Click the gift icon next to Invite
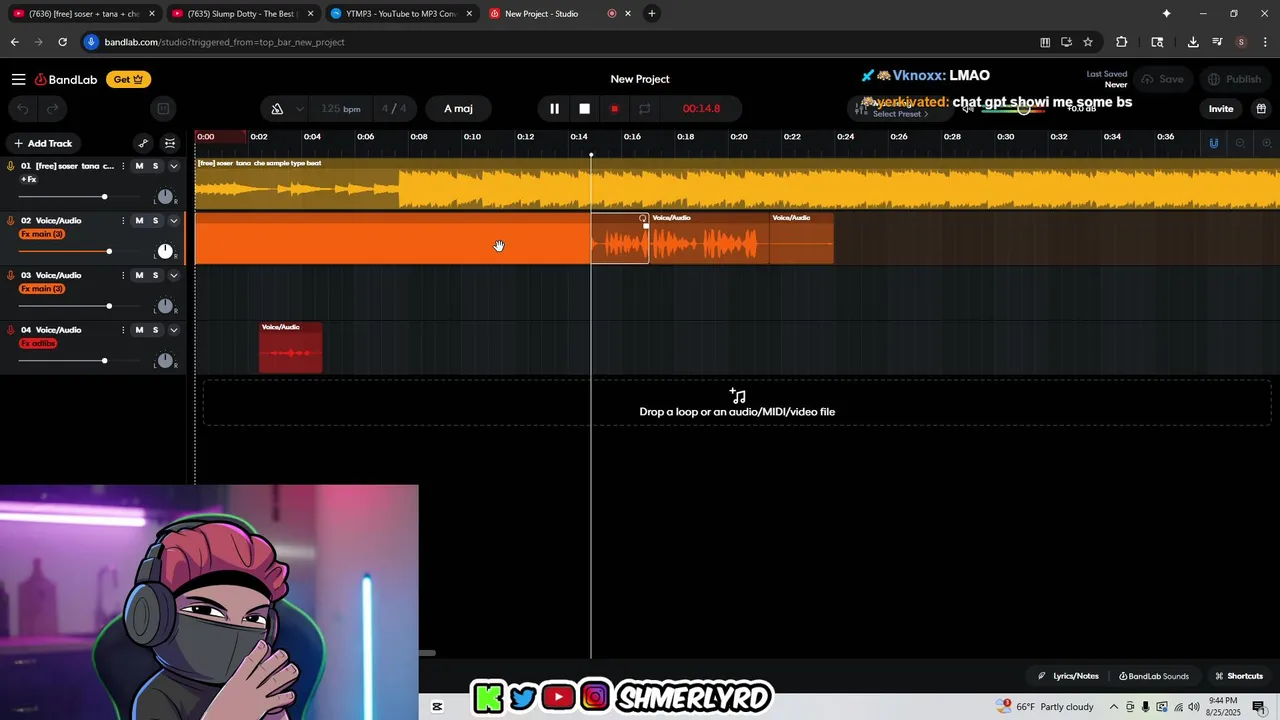 click(x=1261, y=108)
